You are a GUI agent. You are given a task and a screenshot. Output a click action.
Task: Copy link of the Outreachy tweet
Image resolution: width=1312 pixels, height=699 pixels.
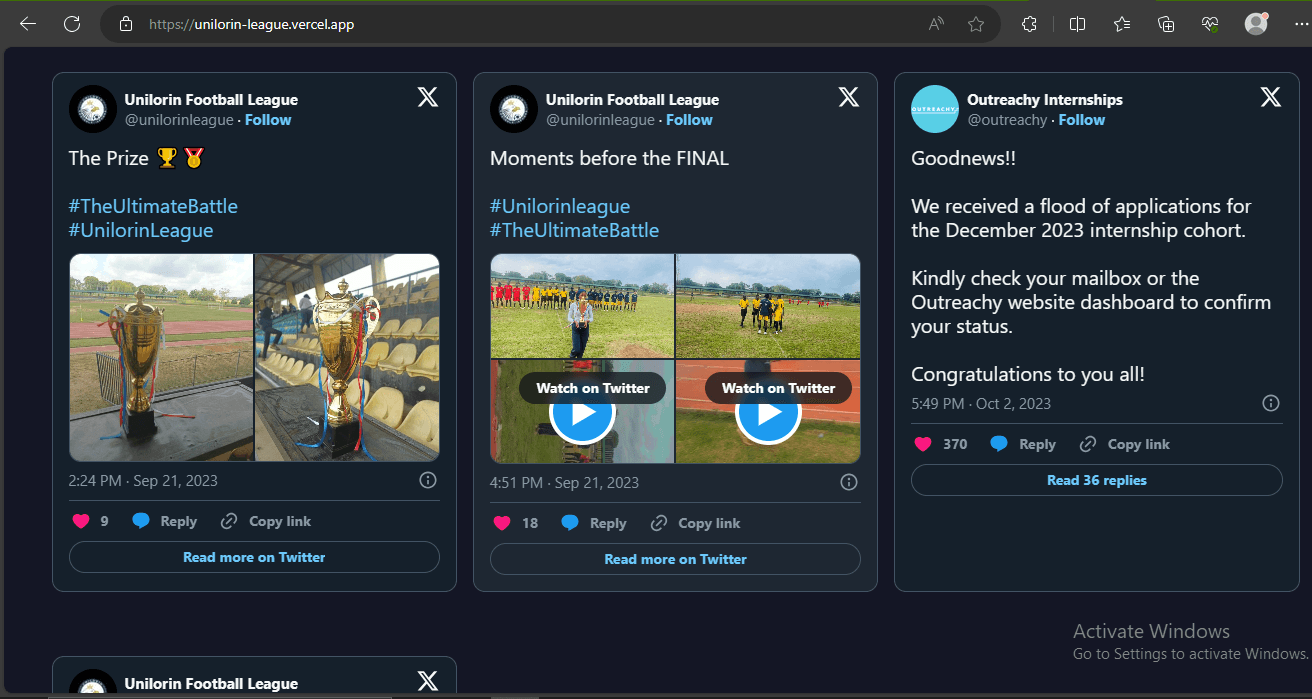click(1124, 444)
